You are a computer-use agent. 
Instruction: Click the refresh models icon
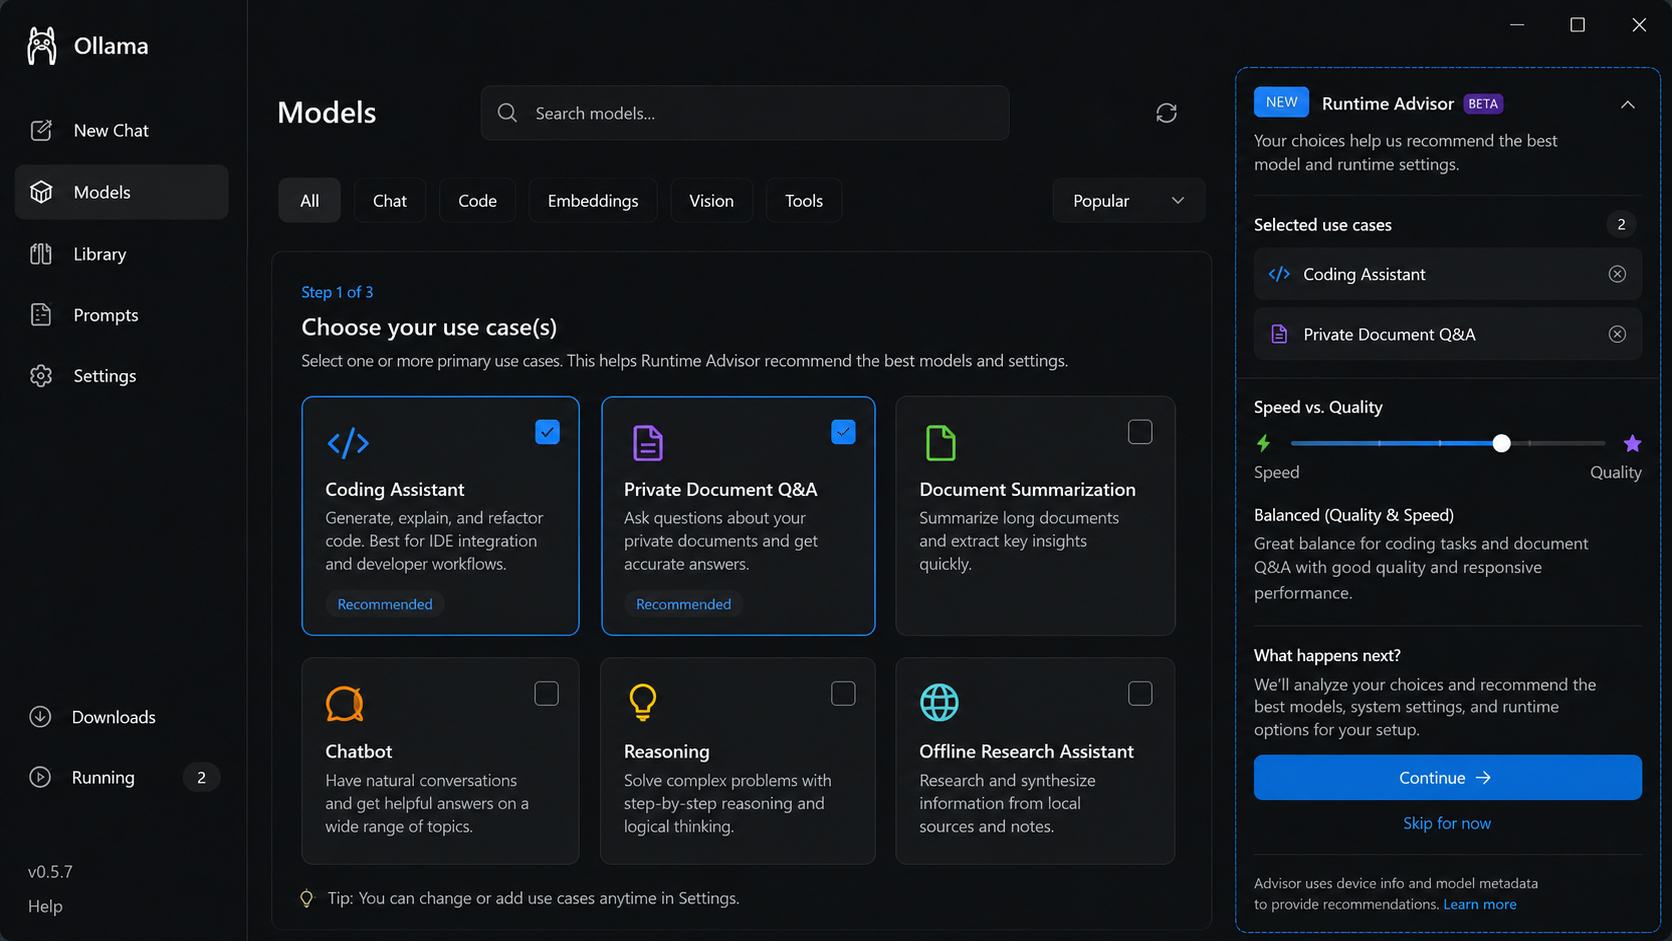click(1166, 113)
